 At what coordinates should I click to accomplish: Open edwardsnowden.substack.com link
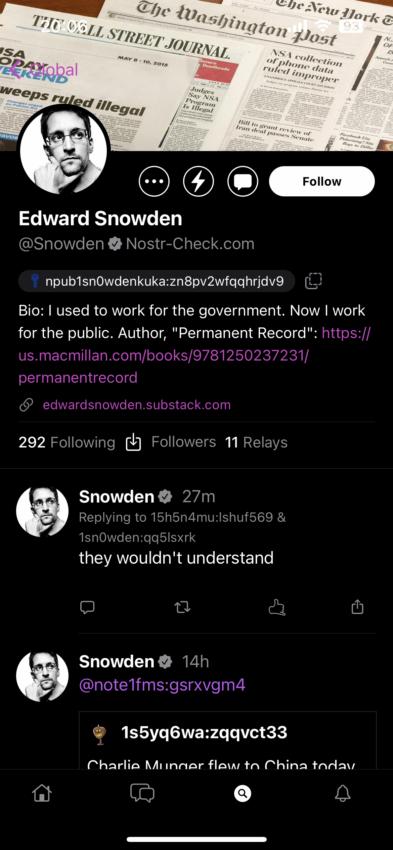click(137, 405)
